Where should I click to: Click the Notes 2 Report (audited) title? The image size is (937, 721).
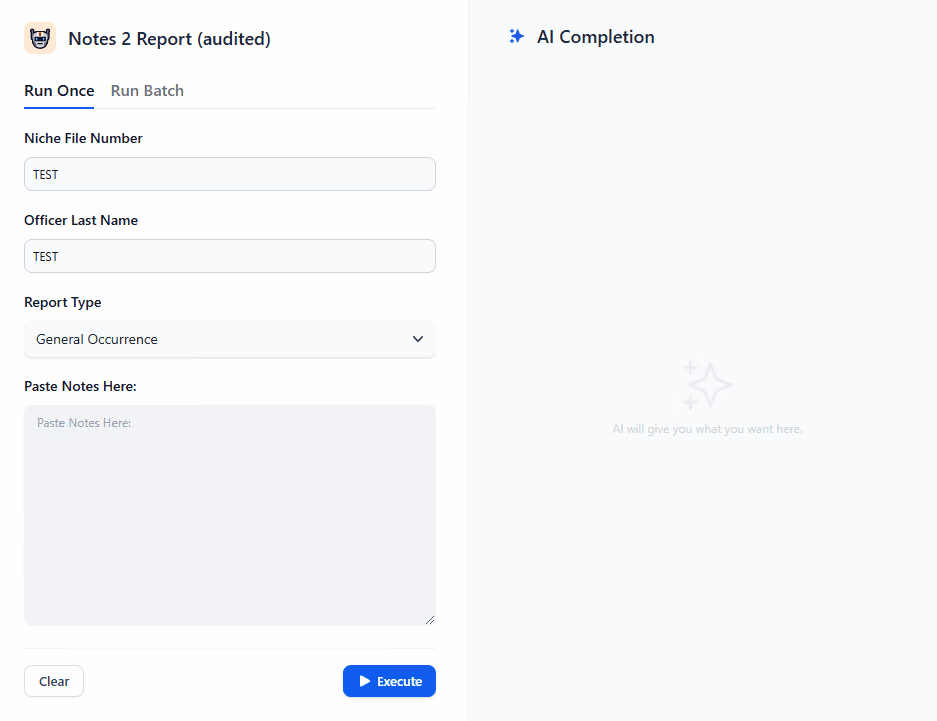pyautogui.click(x=169, y=39)
